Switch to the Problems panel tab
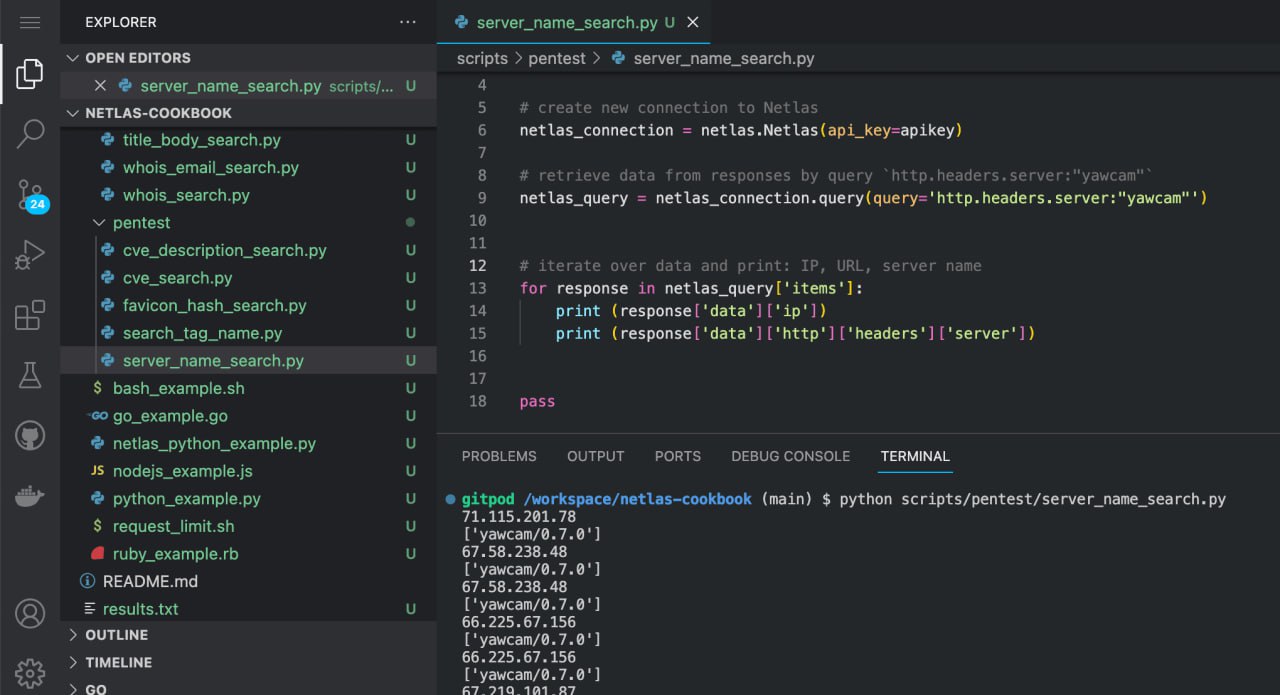Viewport: 1280px width, 695px height. [499, 456]
